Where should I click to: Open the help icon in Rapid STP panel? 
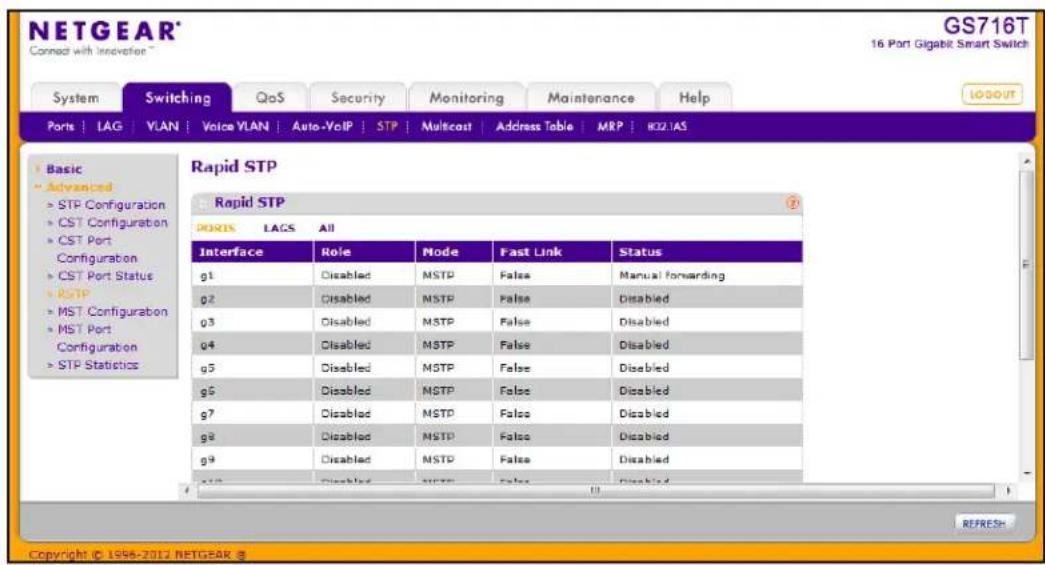[792, 203]
